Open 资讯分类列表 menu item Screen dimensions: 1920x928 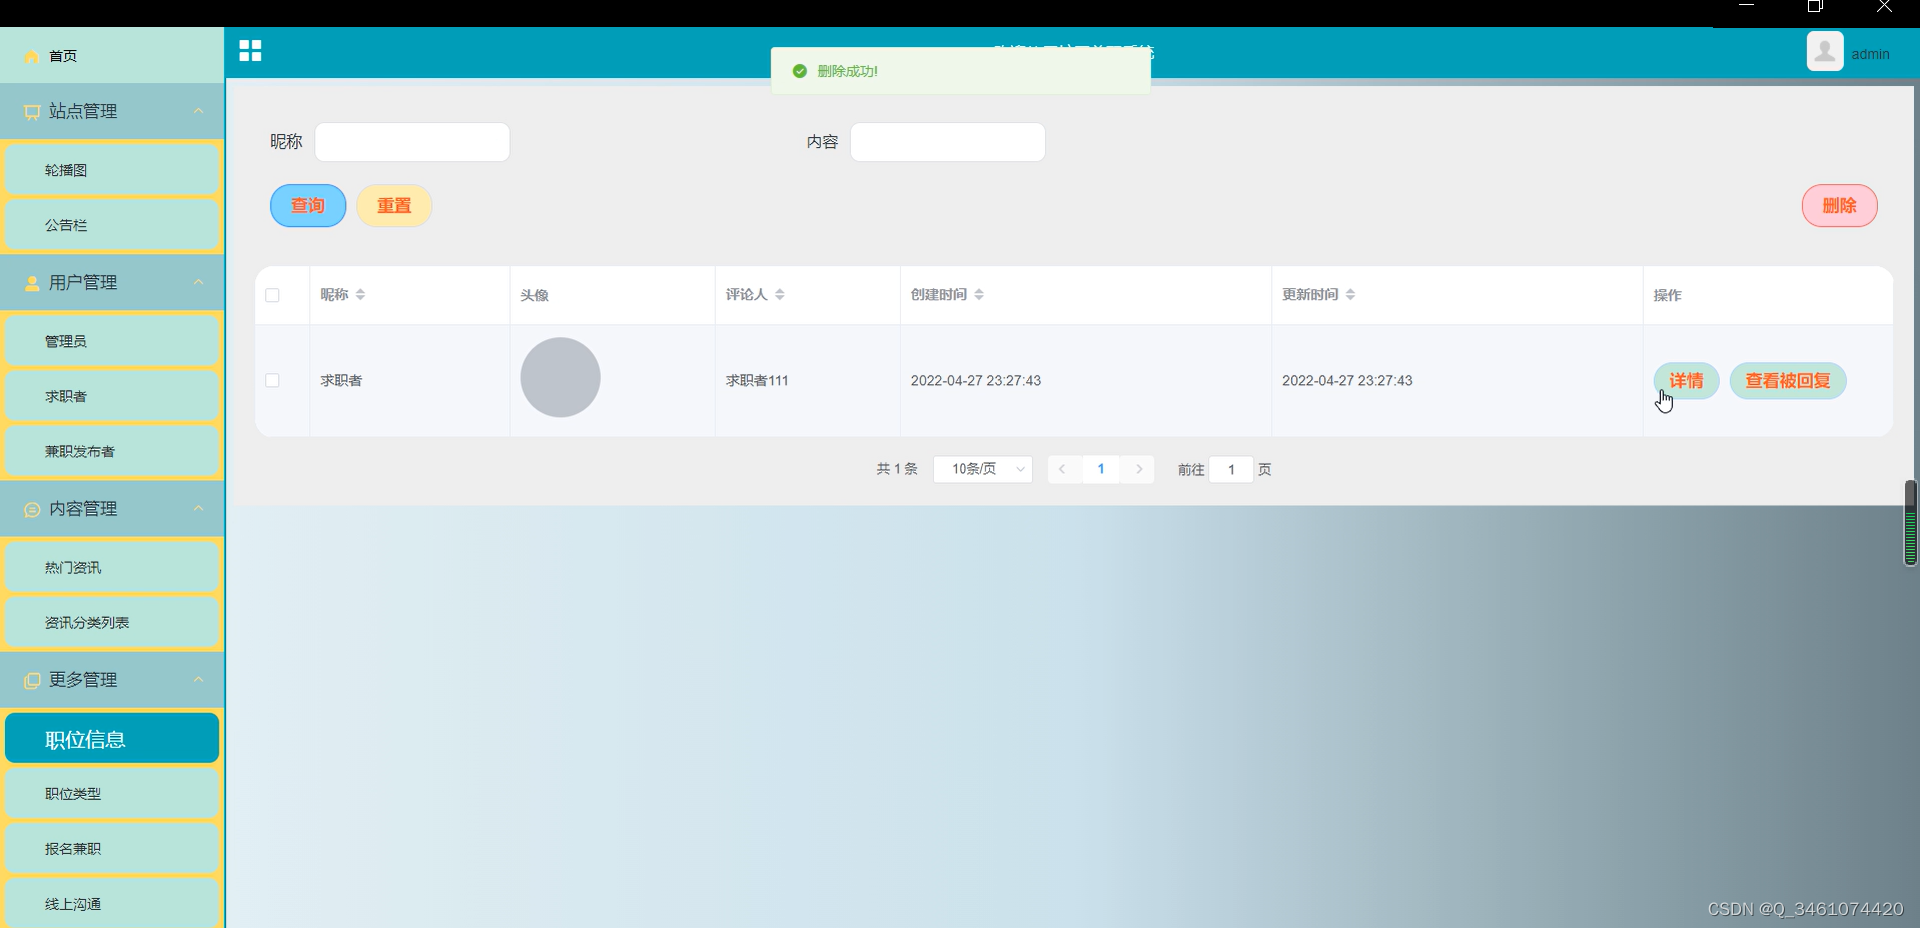(112, 622)
